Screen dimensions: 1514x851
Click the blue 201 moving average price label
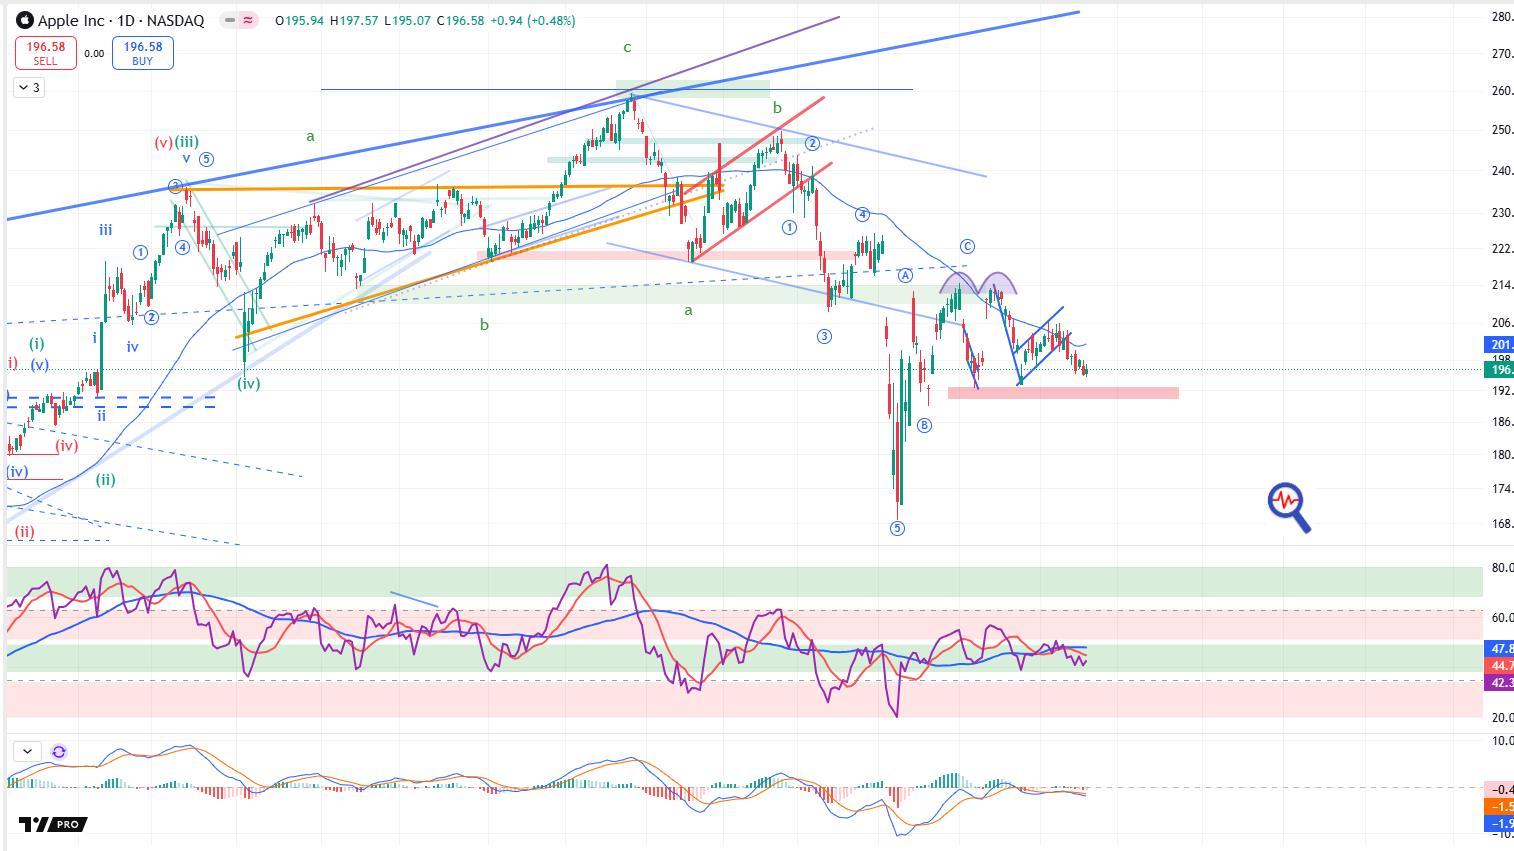tap(1501, 345)
